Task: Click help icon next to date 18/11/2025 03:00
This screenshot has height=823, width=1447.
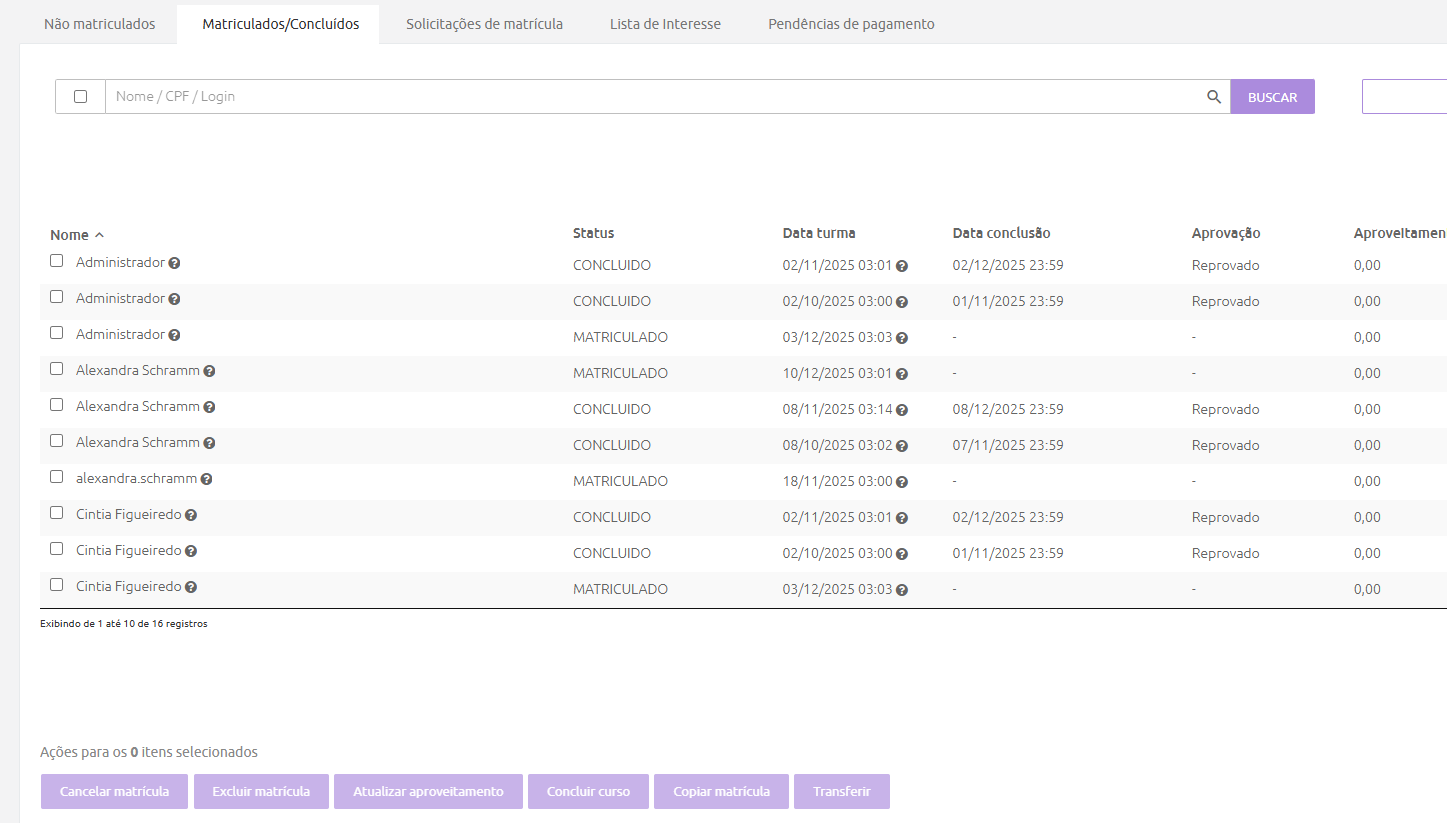Action: [902, 482]
